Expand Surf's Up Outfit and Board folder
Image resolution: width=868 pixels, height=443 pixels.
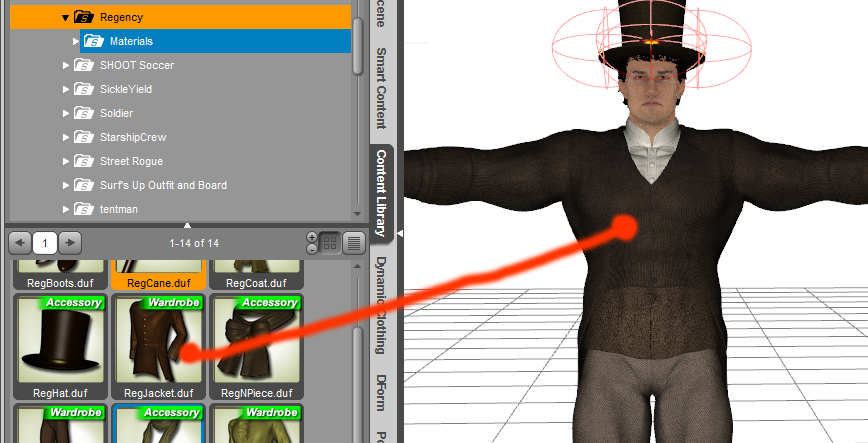click(66, 186)
